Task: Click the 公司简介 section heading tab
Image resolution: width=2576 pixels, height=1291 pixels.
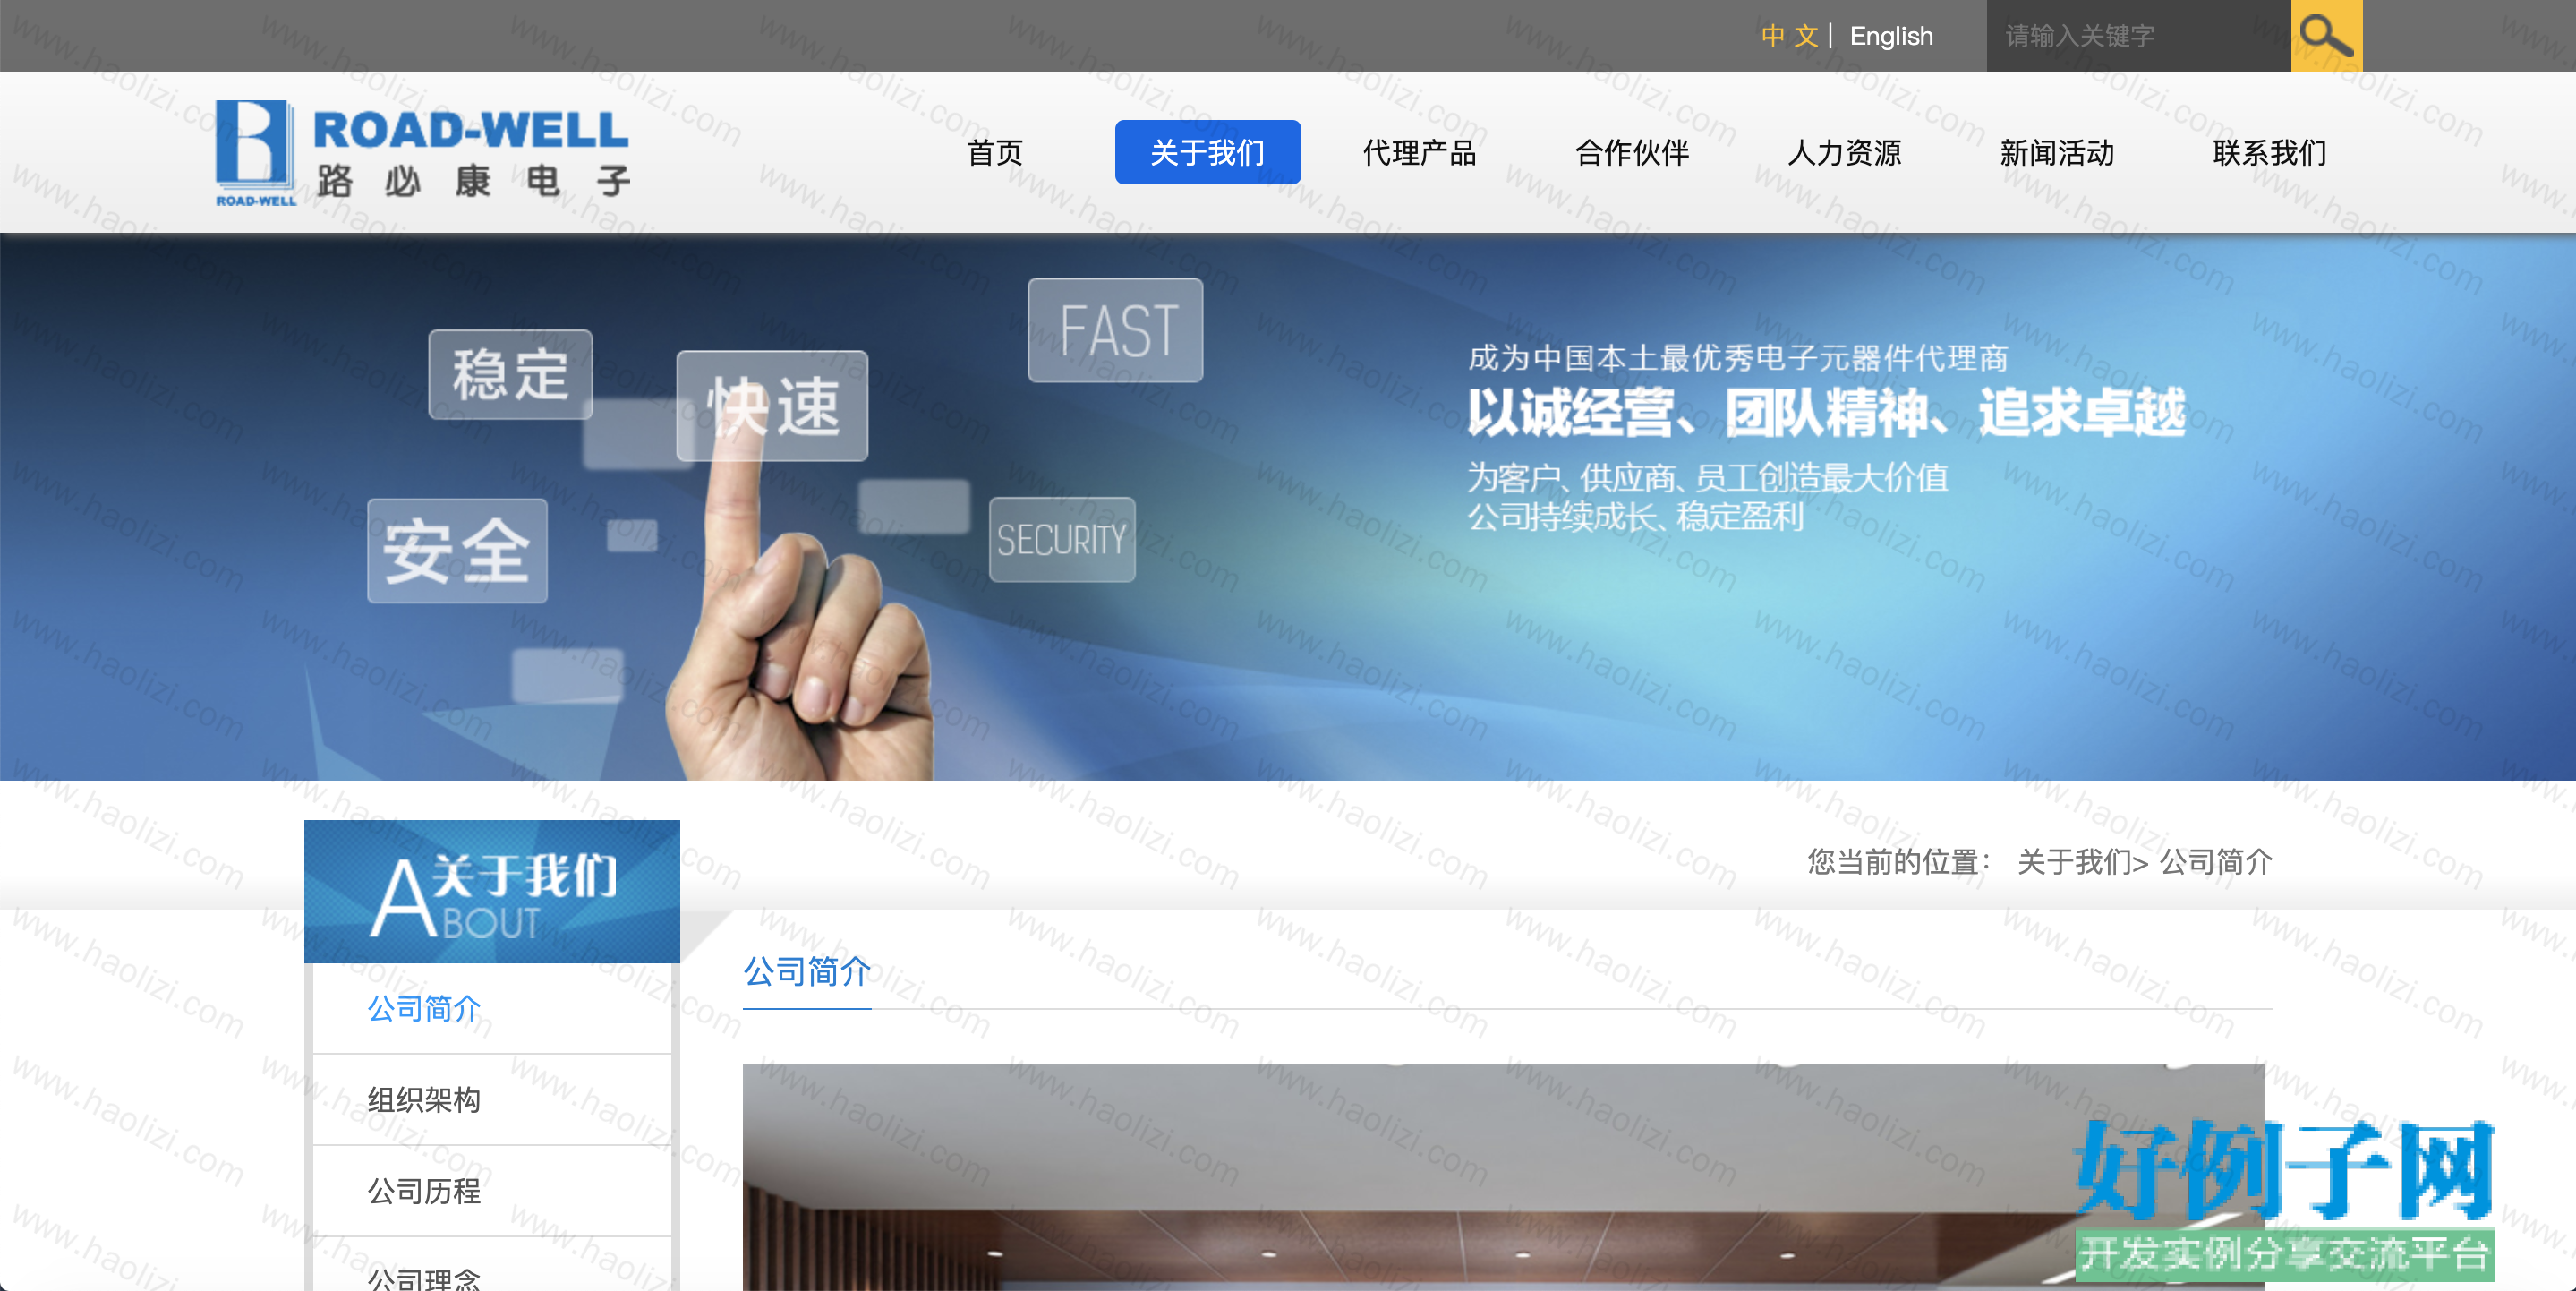Action: click(x=807, y=971)
